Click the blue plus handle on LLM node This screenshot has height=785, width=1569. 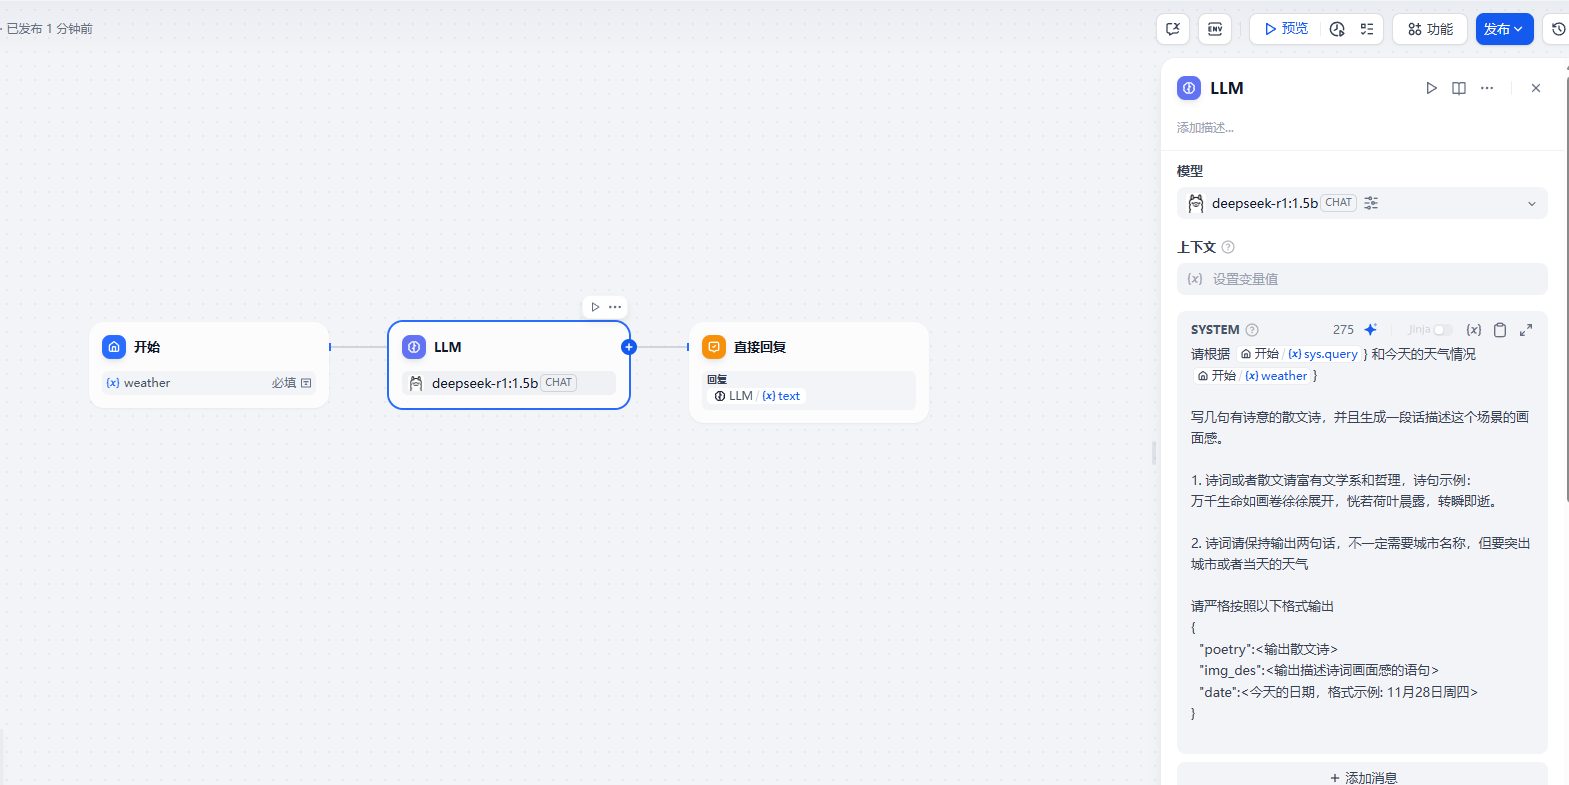click(x=629, y=347)
